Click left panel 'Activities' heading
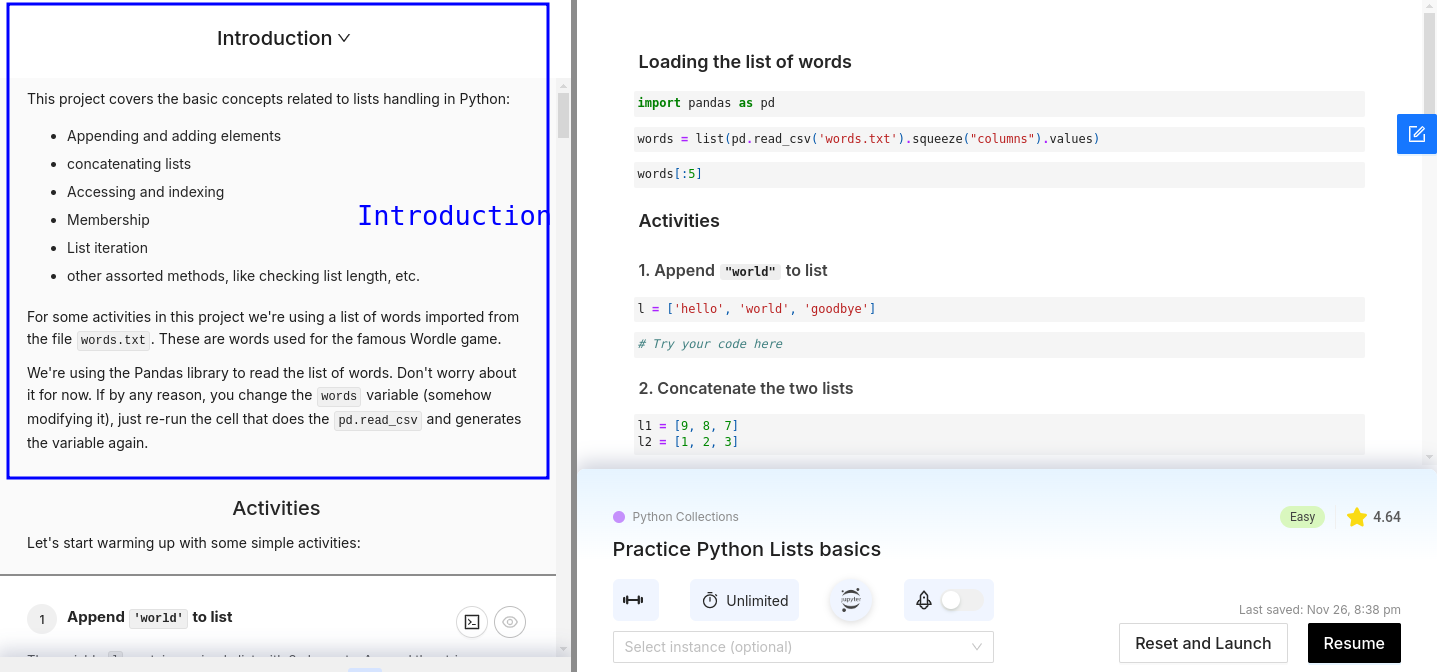 [x=276, y=508]
